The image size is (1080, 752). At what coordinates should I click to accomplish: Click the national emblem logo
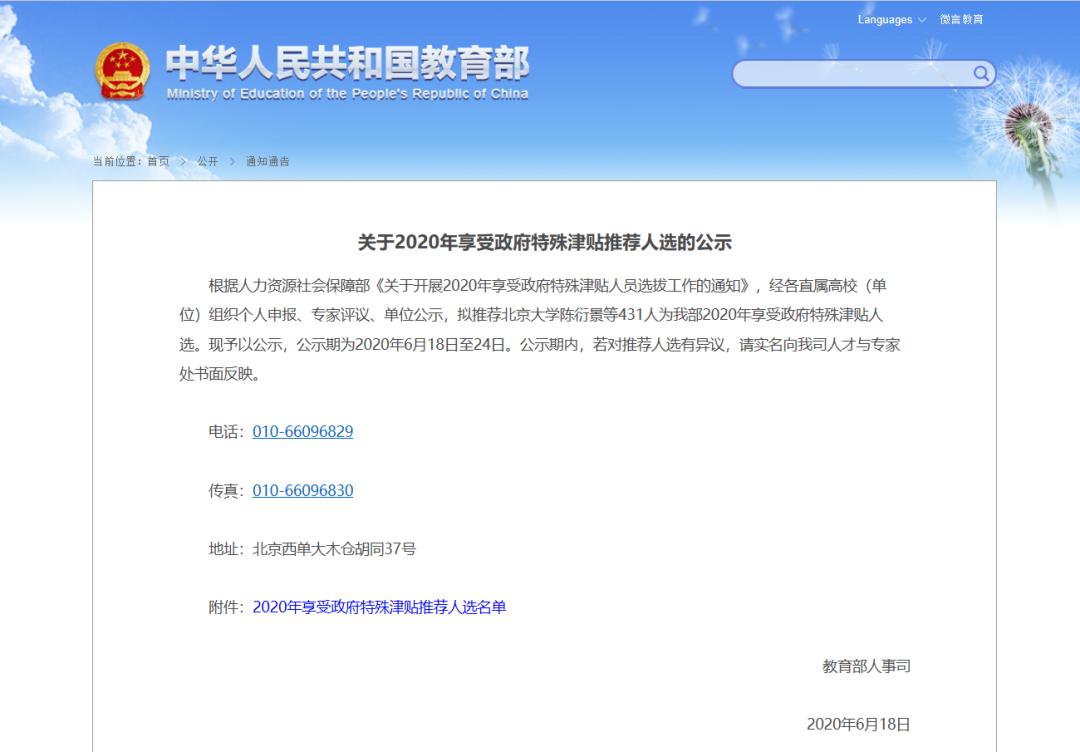(122, 71)
